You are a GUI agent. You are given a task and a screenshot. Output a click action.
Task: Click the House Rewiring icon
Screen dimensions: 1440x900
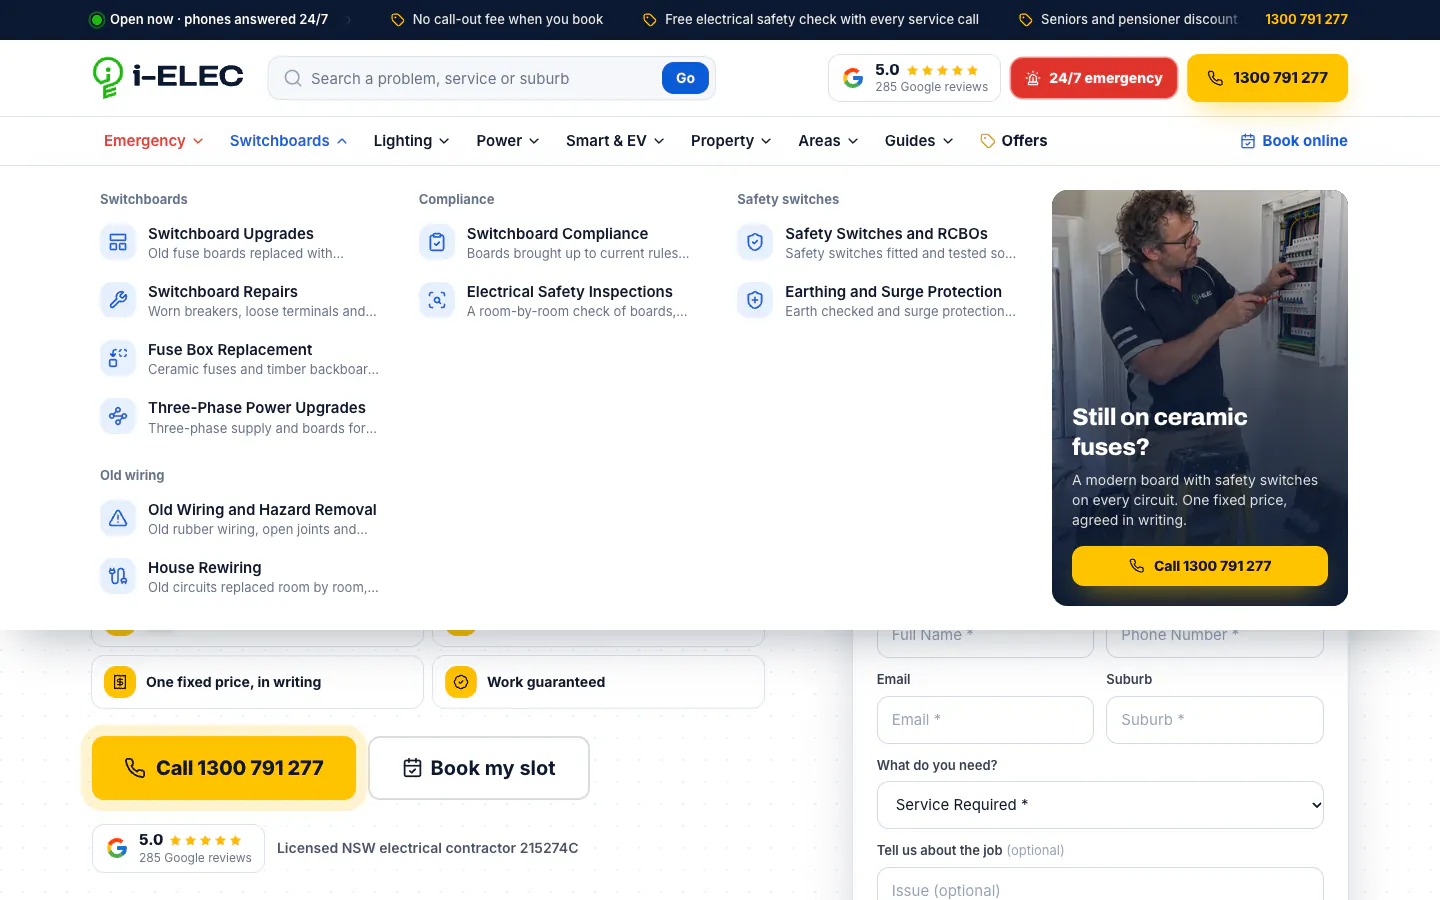coord(118,576)
